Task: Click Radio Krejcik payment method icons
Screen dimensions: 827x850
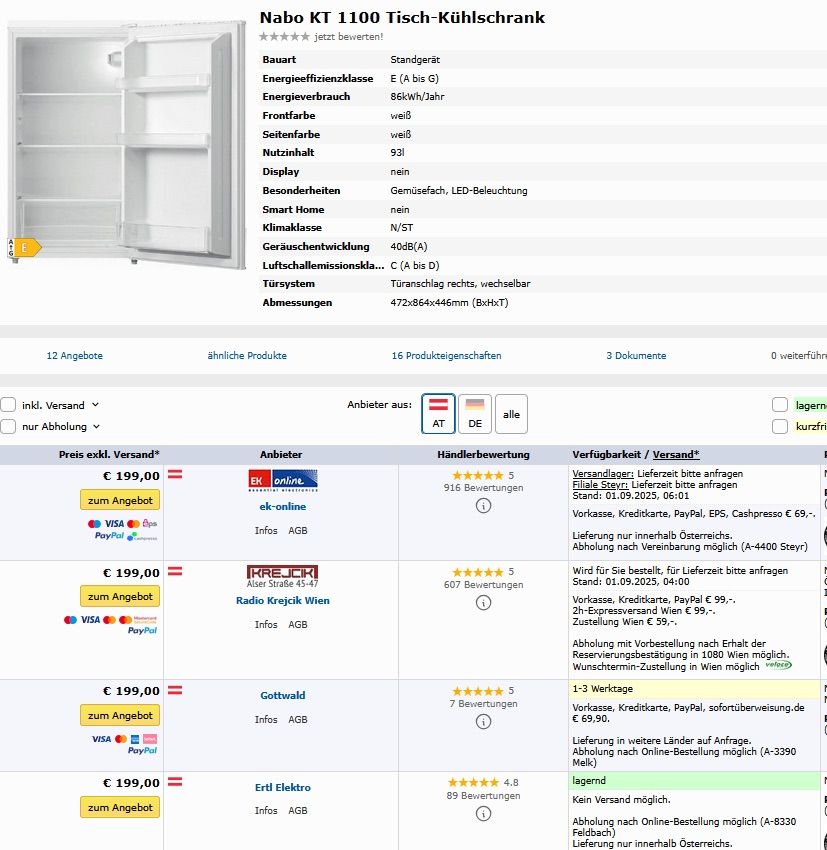Action: [111, 624]
